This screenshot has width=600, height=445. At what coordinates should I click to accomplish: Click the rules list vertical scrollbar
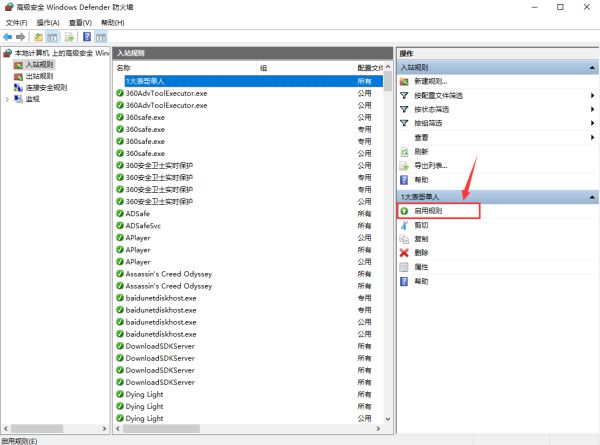point(388,250)
